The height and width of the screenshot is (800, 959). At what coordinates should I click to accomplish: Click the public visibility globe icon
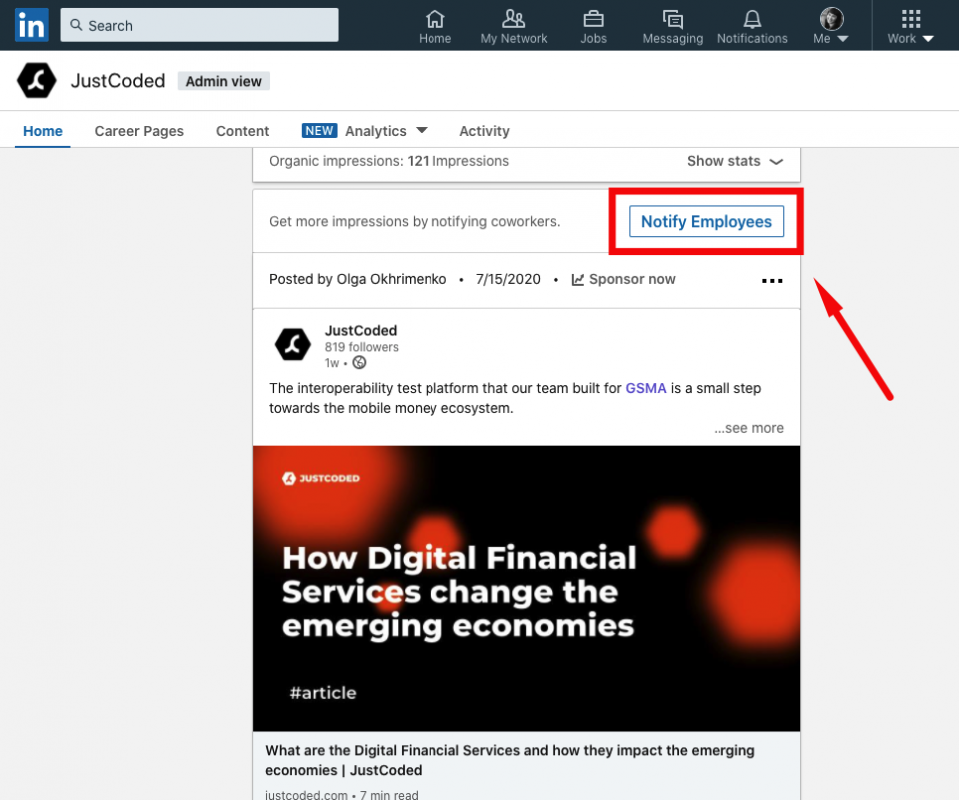pyautogui.click(x=360, y=363)
